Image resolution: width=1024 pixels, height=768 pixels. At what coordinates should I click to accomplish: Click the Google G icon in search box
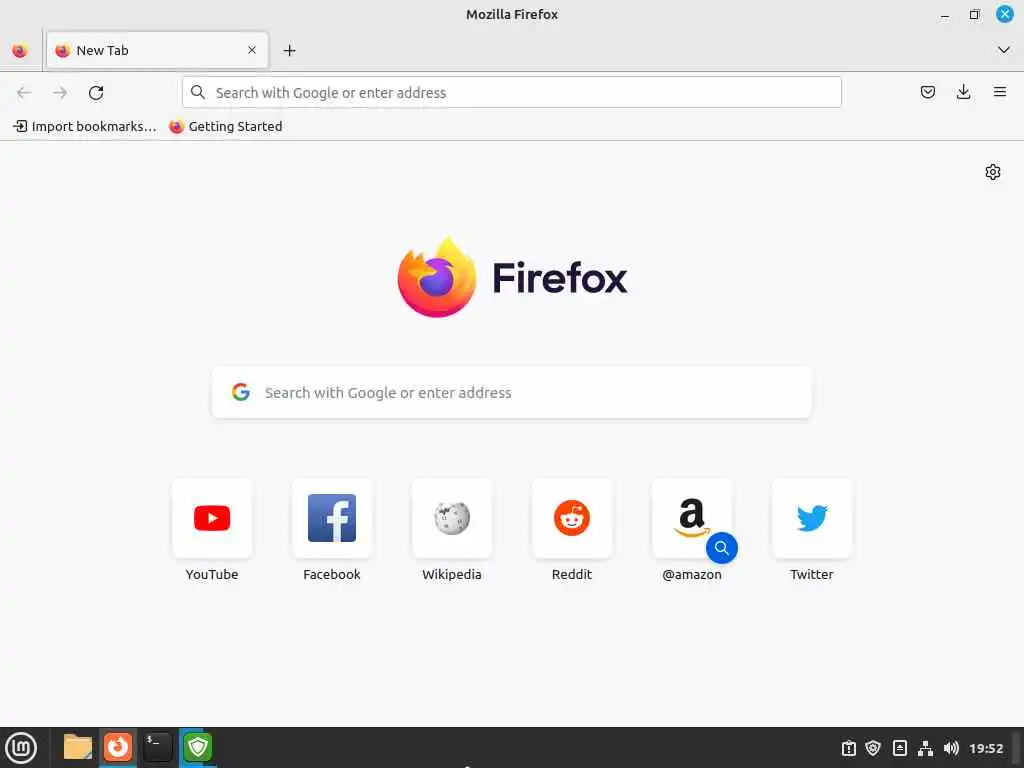click(x=241, y=392)
